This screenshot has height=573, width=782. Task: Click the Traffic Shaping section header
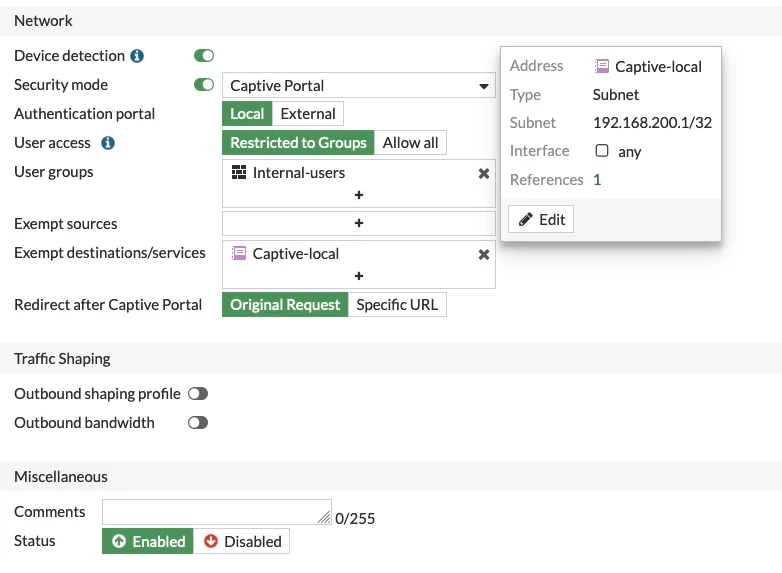coord(391,359)
